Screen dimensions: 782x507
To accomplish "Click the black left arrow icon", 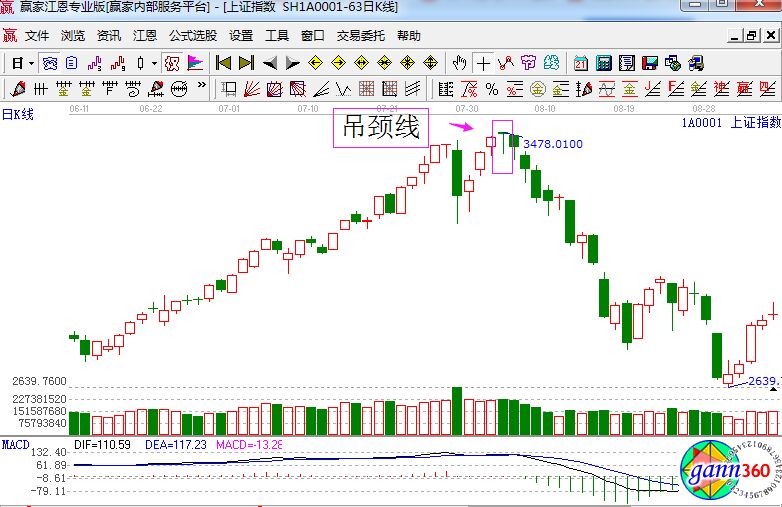I will coord(269,63).
